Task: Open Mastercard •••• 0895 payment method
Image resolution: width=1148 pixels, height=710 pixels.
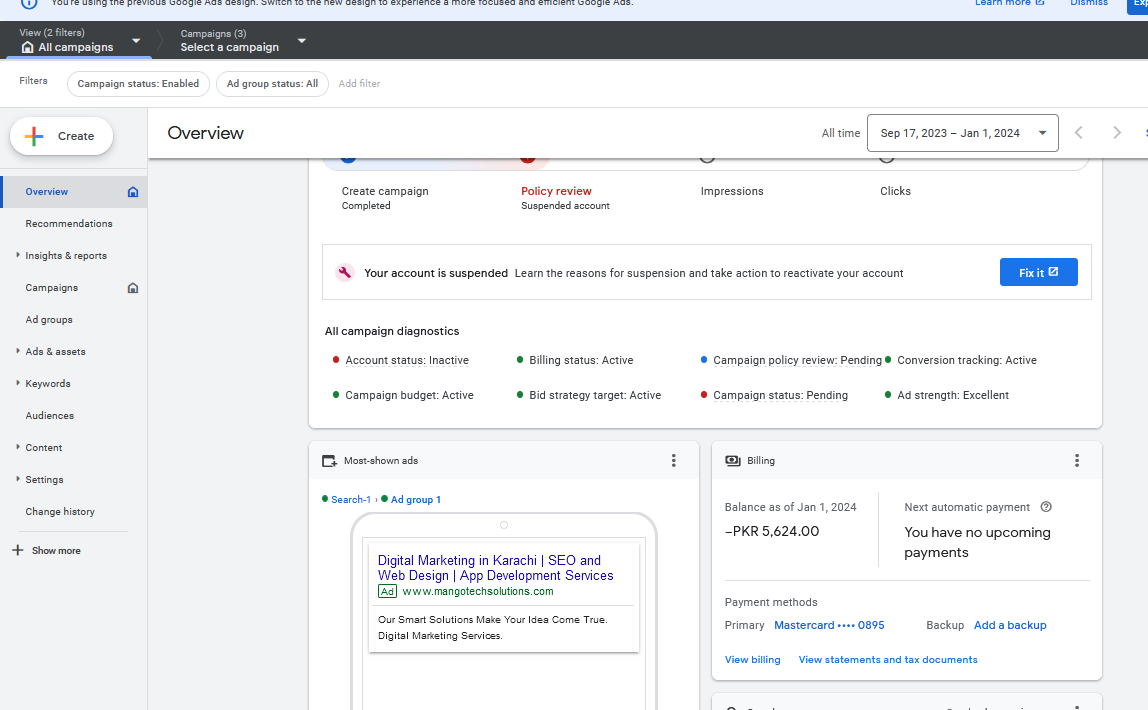Action: tap(829, 625)
